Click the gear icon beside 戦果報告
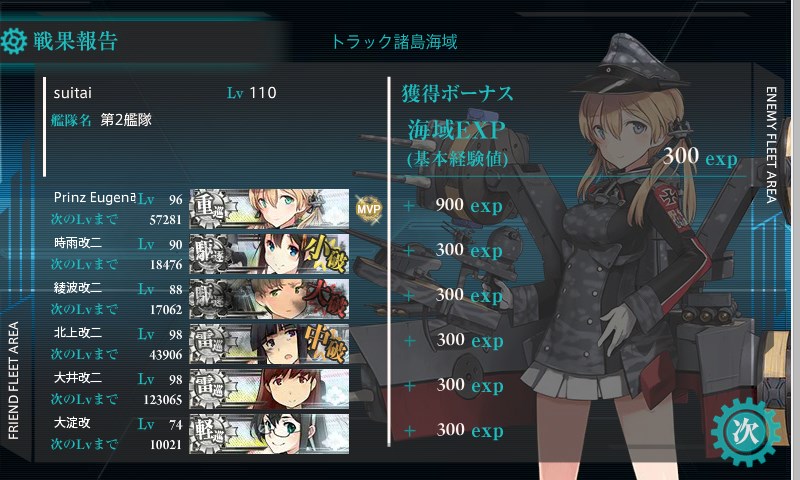This screenshot has height=480, width=800. point(13,41)
